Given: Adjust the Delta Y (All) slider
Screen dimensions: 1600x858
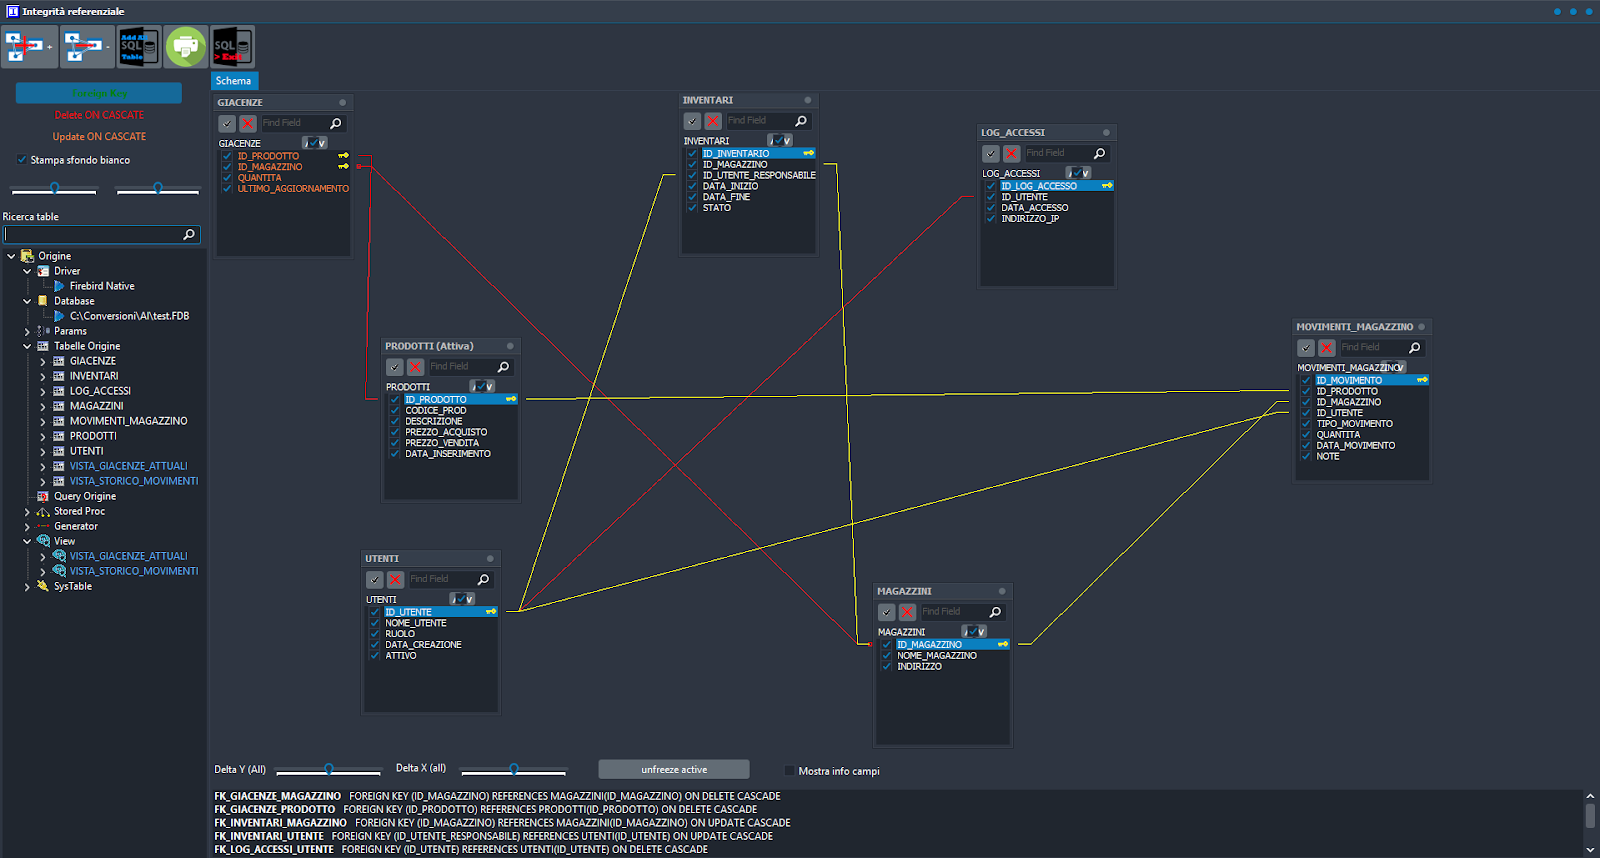Looking at the screenshot, I should pos(329,770).
